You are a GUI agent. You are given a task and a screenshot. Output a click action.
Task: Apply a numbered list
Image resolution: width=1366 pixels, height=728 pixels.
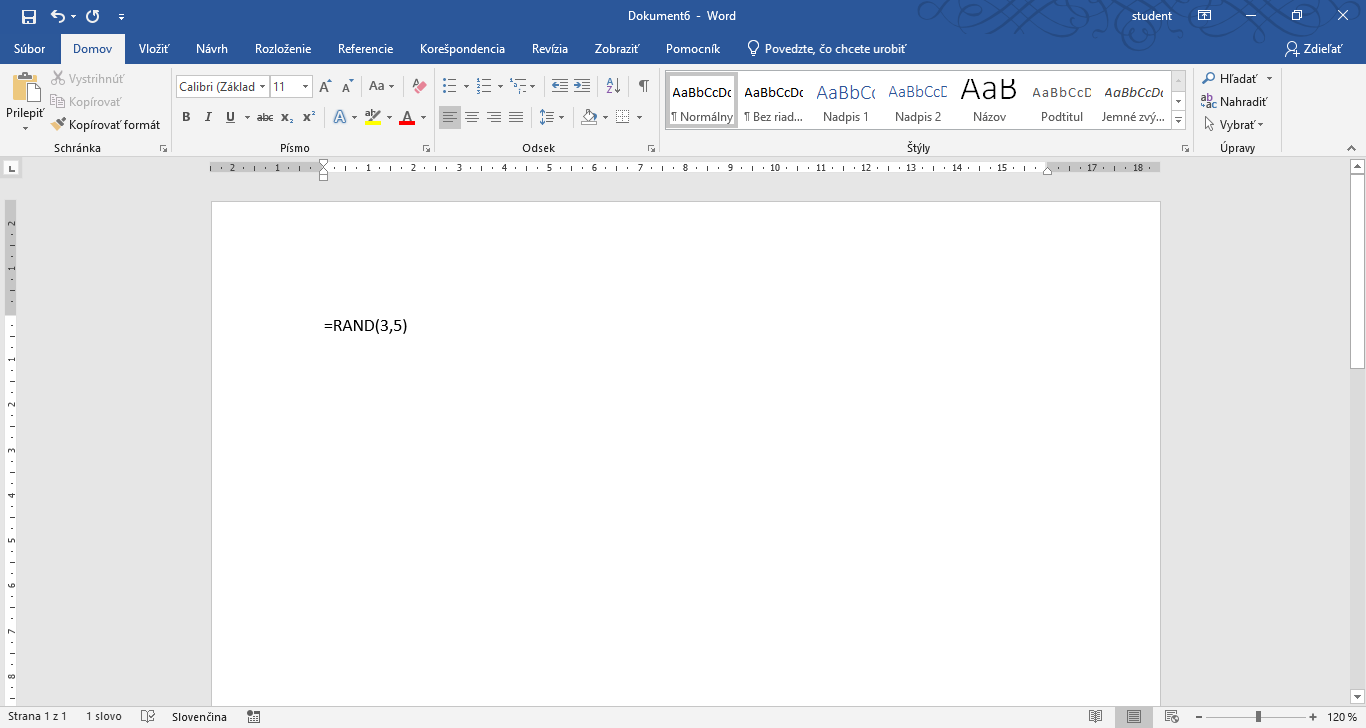pyautogui.click(x=484, y=87)
